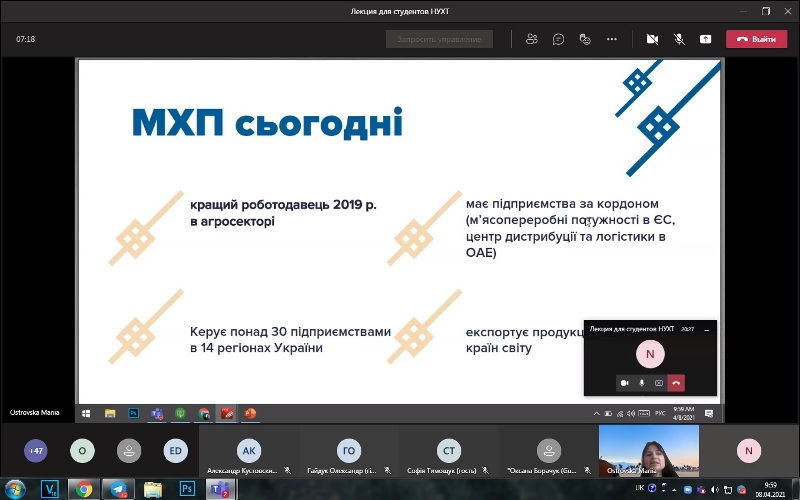
Task: Select participant avatar labeled O
Action: click(x=82, y=451)
